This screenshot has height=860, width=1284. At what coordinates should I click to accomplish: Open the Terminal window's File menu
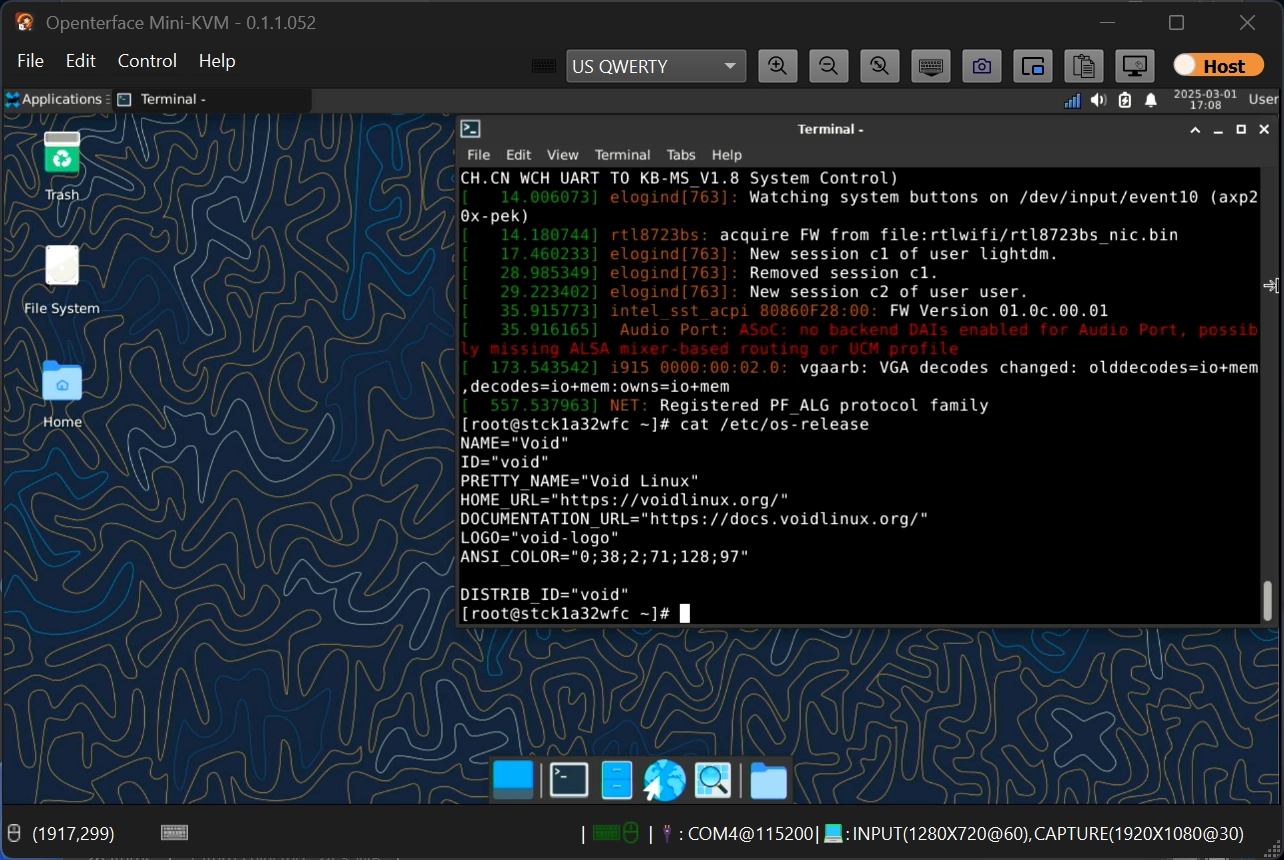click(x=479, y=155)
